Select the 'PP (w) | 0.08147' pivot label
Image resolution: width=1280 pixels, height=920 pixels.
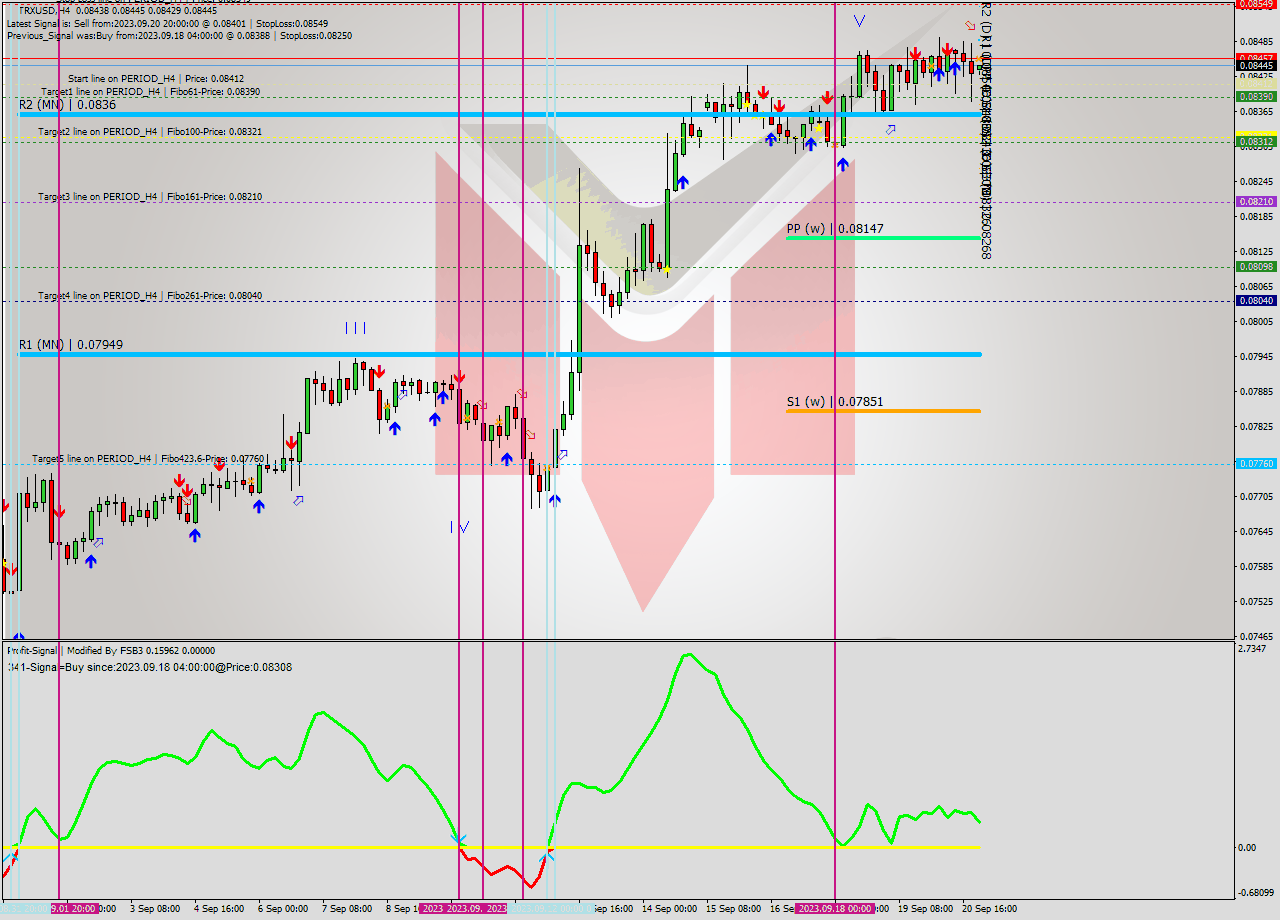(835, 228)
